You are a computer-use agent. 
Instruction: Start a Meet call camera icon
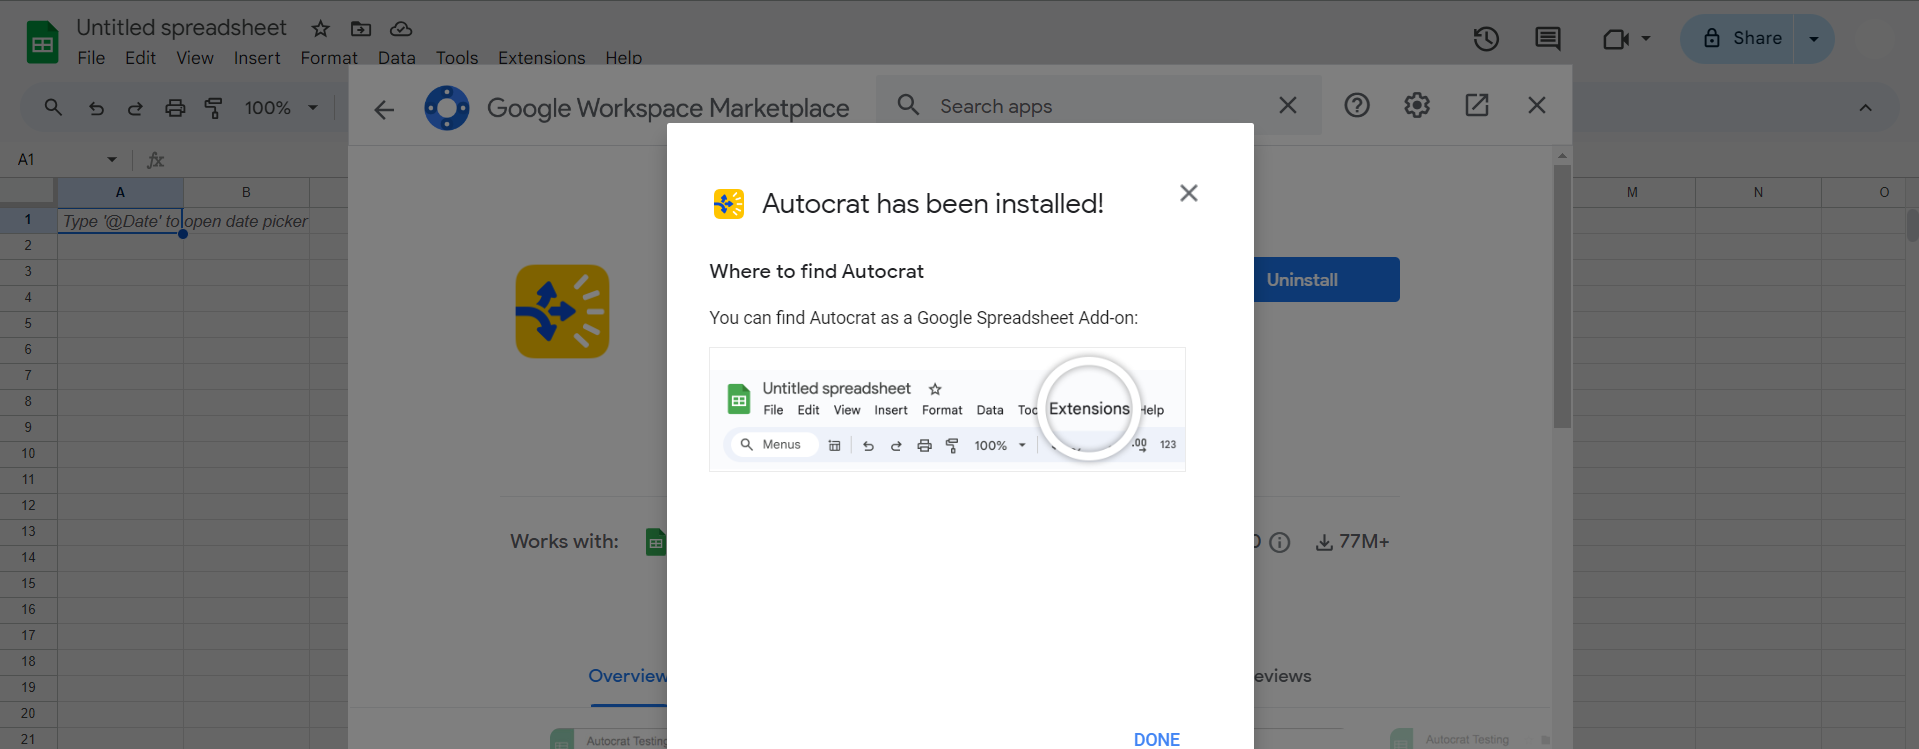tap(1615, 39)
